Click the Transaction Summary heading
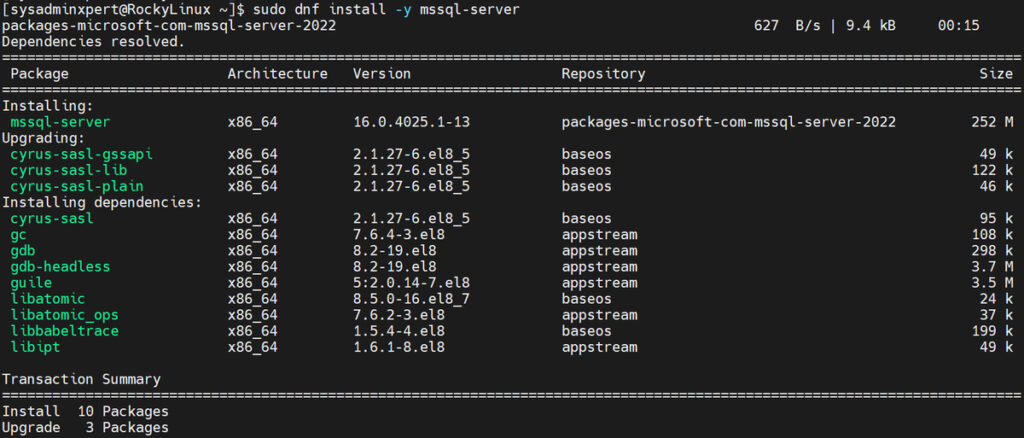This screenshot has height=438, width=1024. coord(82,379)
